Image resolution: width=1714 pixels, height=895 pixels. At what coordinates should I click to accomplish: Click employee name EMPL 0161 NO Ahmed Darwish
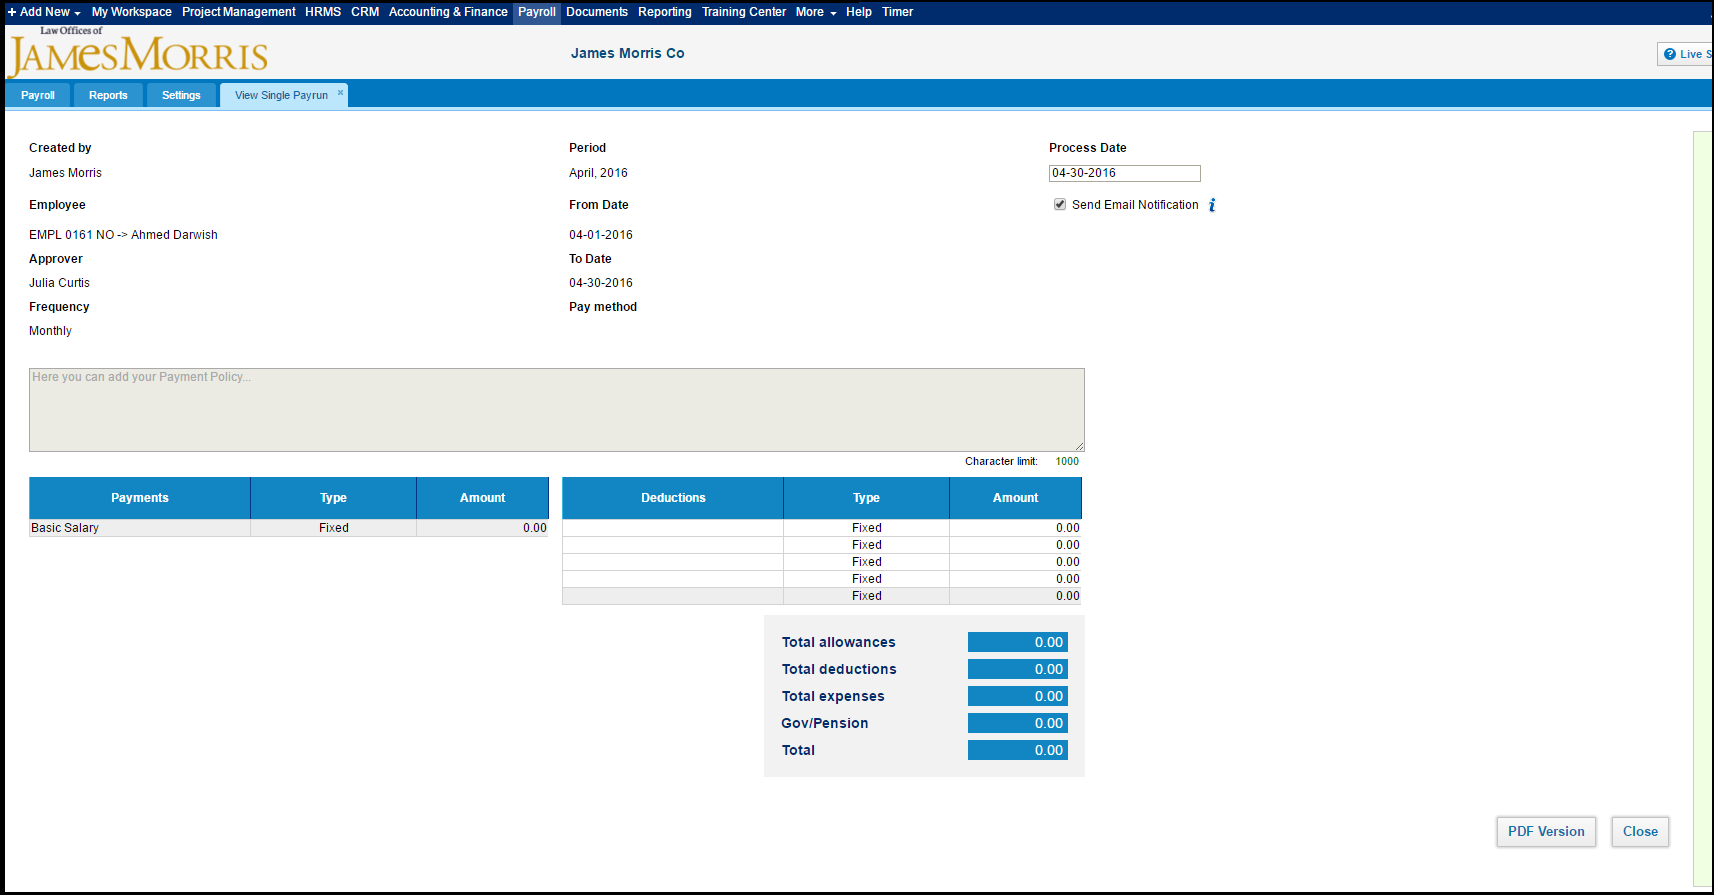coord(123,235)
